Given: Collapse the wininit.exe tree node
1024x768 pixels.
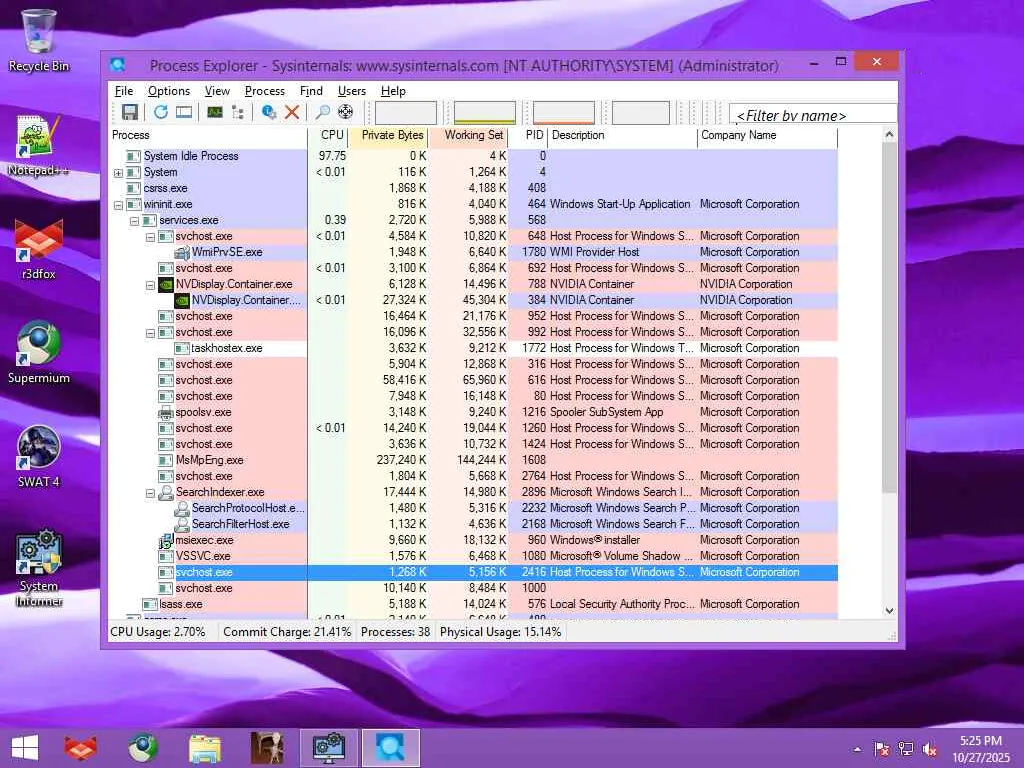Looking at the screenshot, I should point(118,205).
